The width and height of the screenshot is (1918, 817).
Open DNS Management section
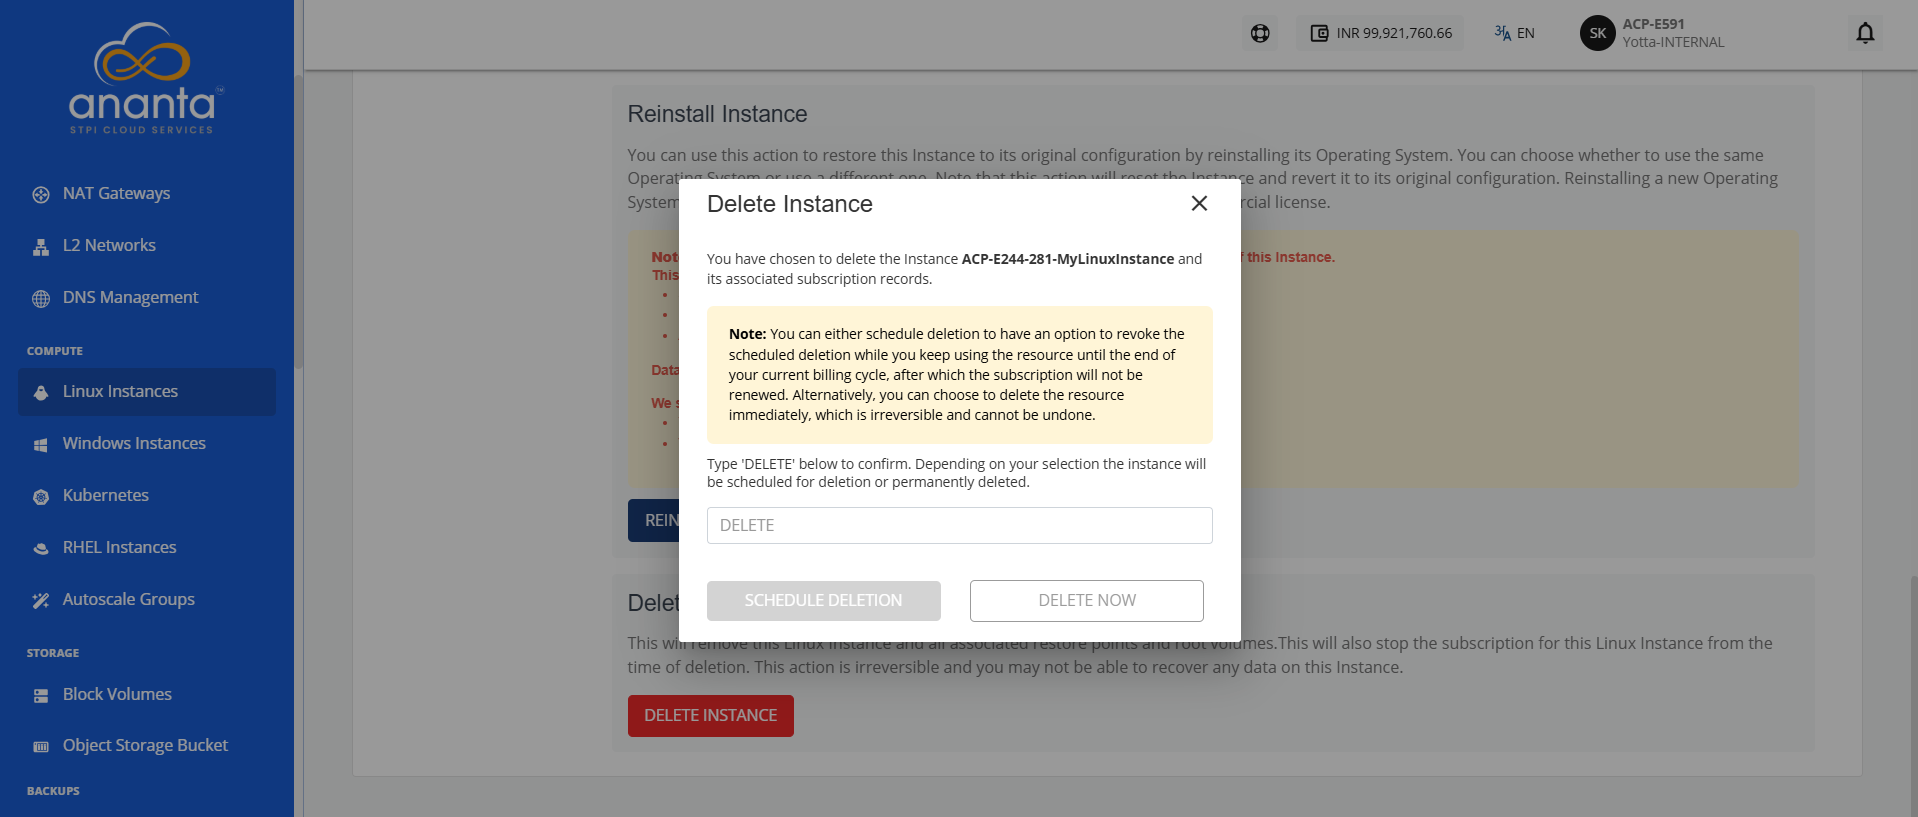130,297
